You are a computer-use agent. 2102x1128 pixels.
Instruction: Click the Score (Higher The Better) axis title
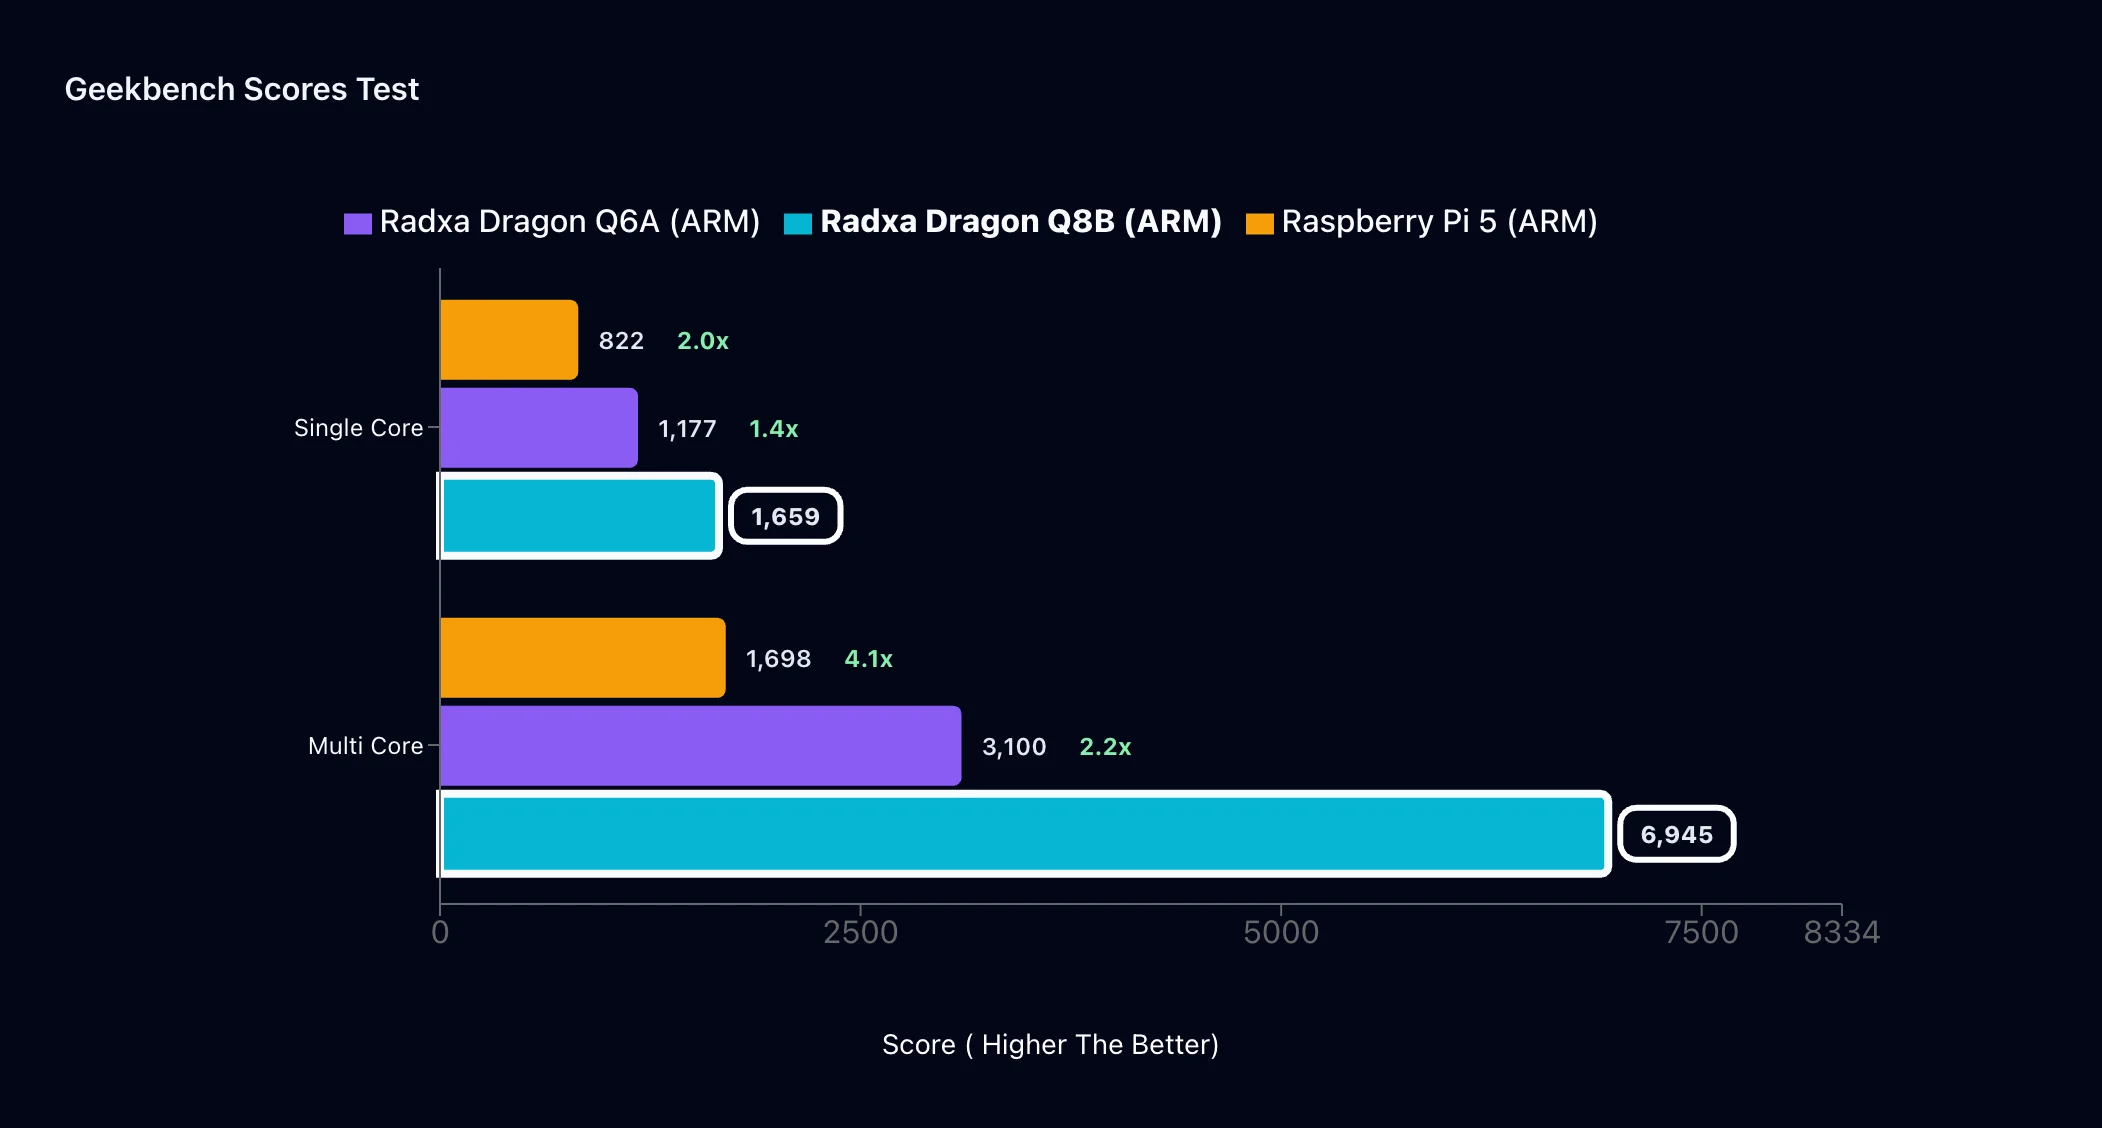(1050, 1045)
